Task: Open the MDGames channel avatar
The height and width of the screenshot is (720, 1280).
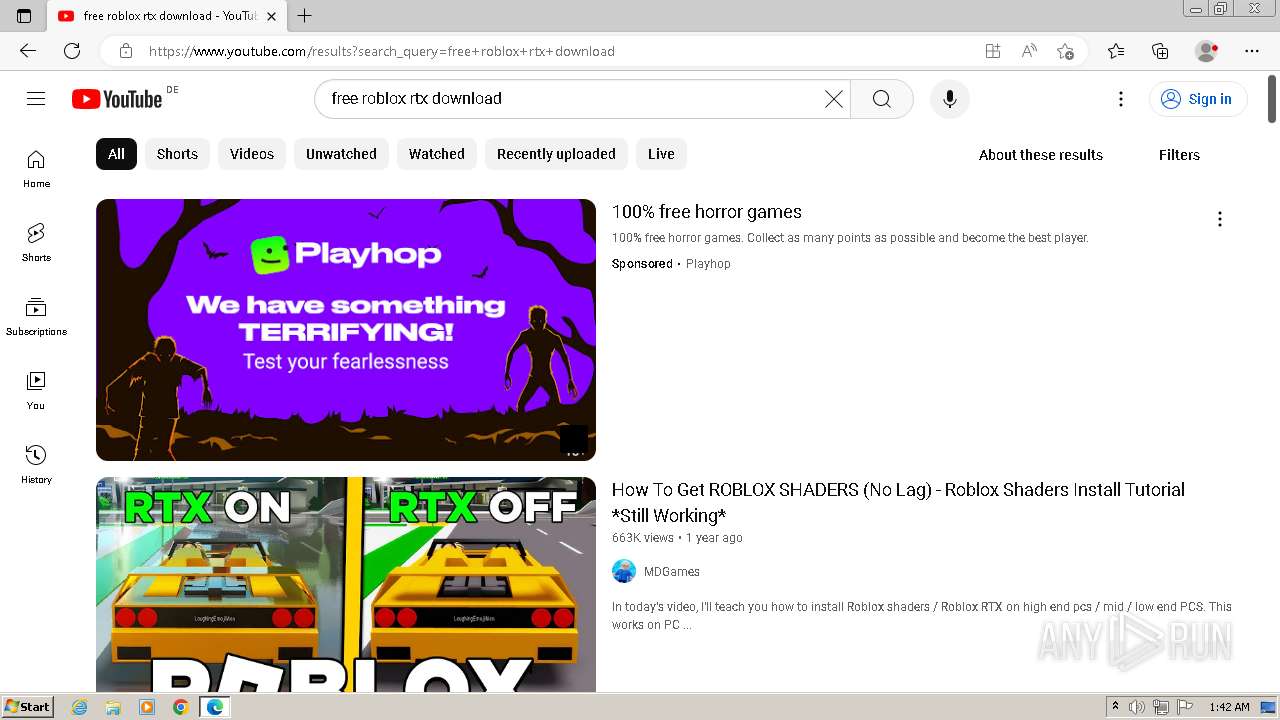Action: point(624,571)
